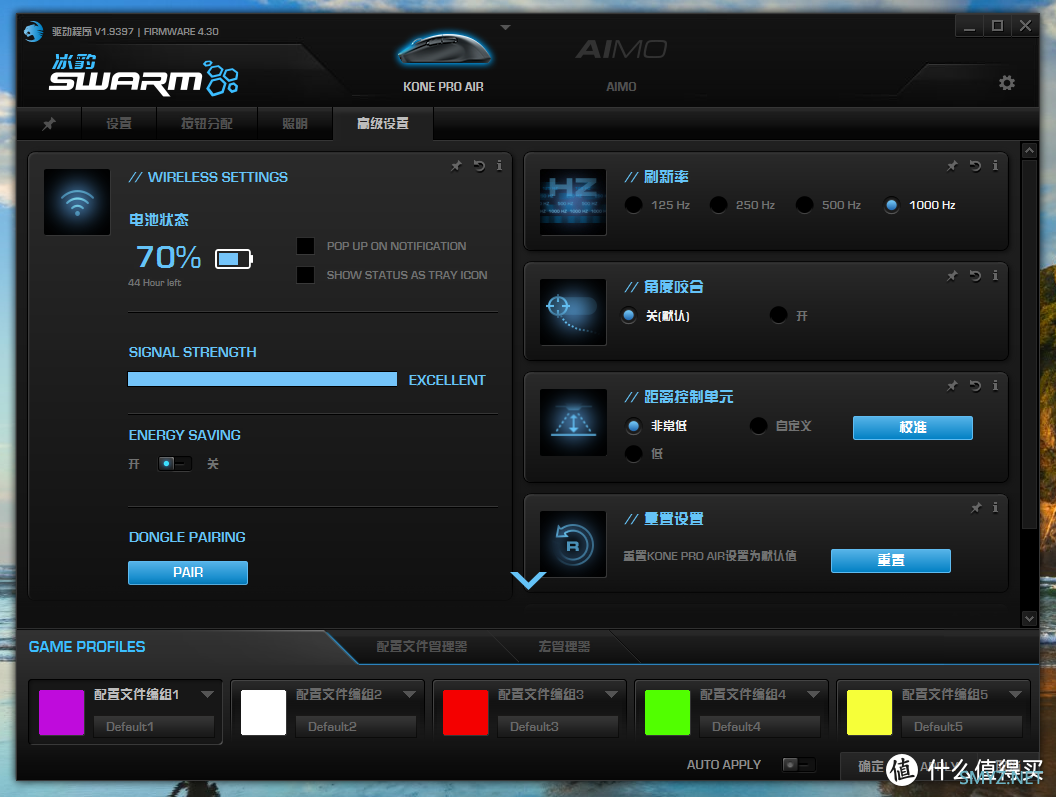Open settings via the gear icon
The height and width of the screenshot is (797, 1056).
(1007, 83)
